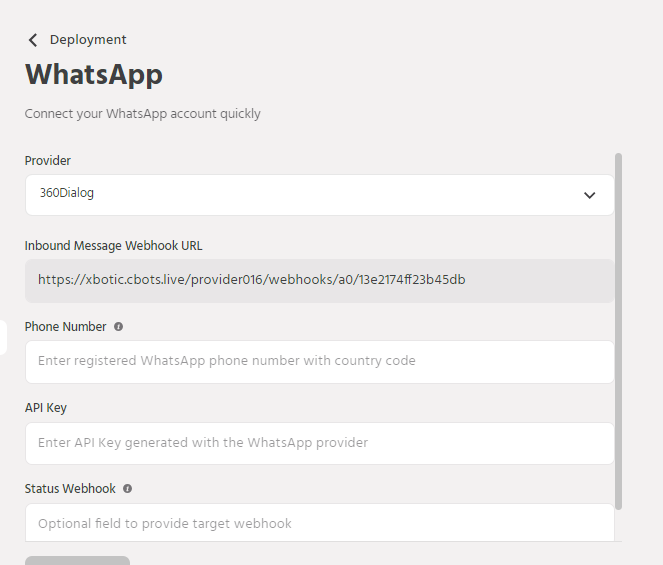Click the vertical scrollbar of the form
Screen dimensions: 663x565
[x=619, y=330]
